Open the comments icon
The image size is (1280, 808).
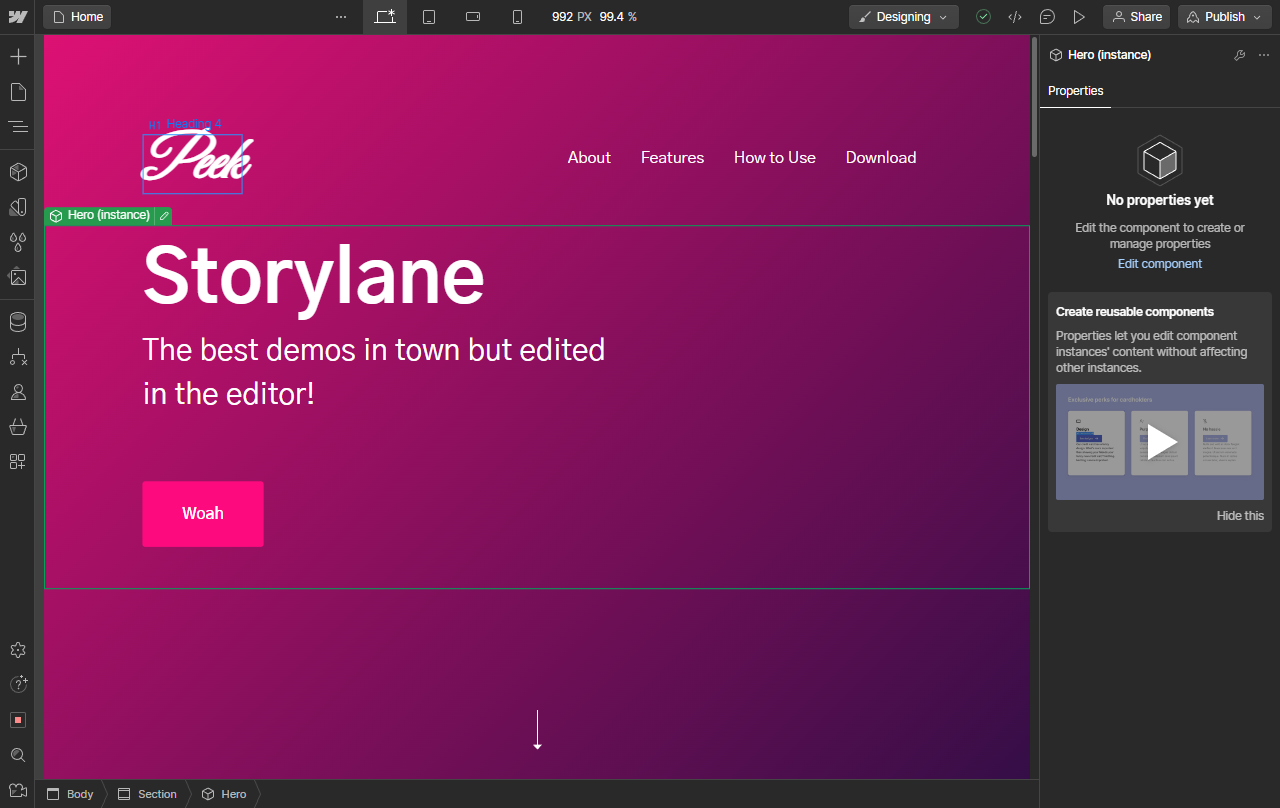tap(1047, 17)
